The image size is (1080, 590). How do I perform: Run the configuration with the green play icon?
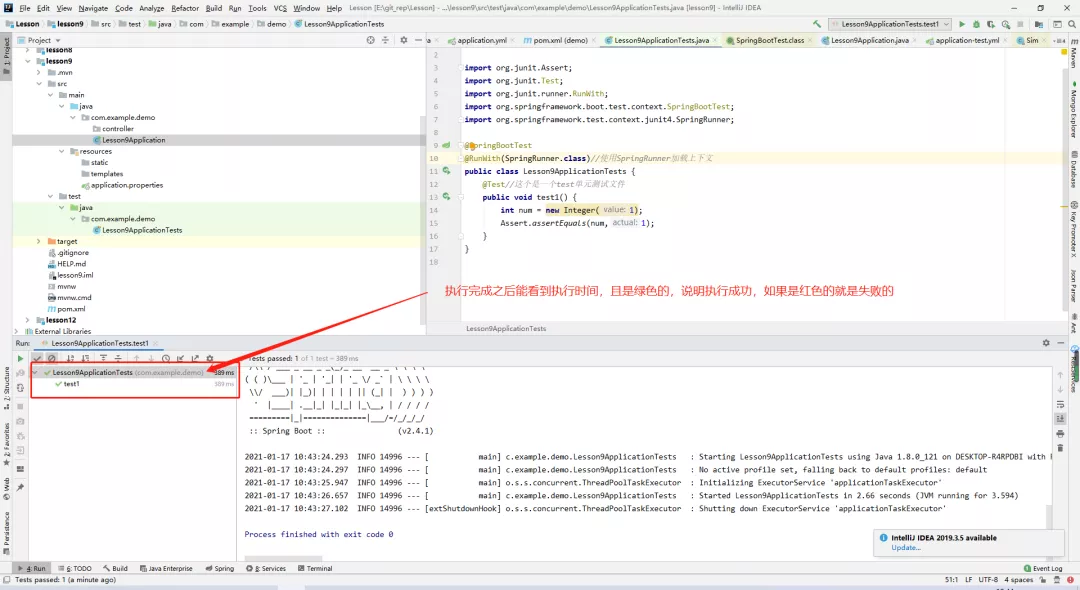point(962,24)
